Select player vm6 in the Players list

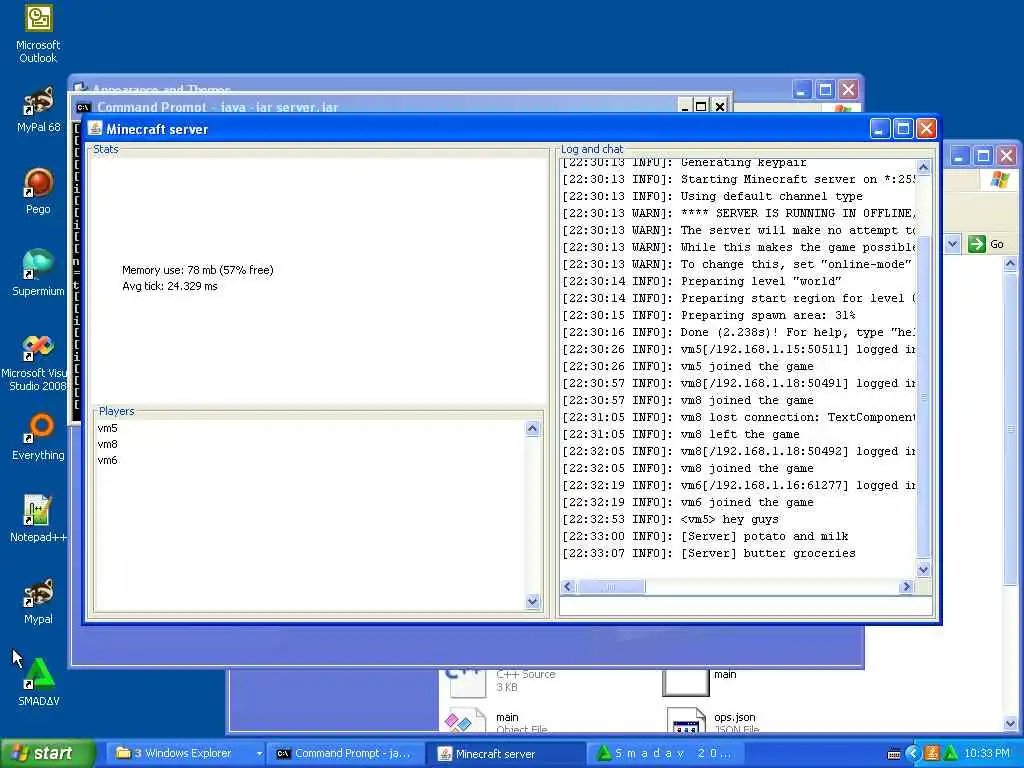108,460
